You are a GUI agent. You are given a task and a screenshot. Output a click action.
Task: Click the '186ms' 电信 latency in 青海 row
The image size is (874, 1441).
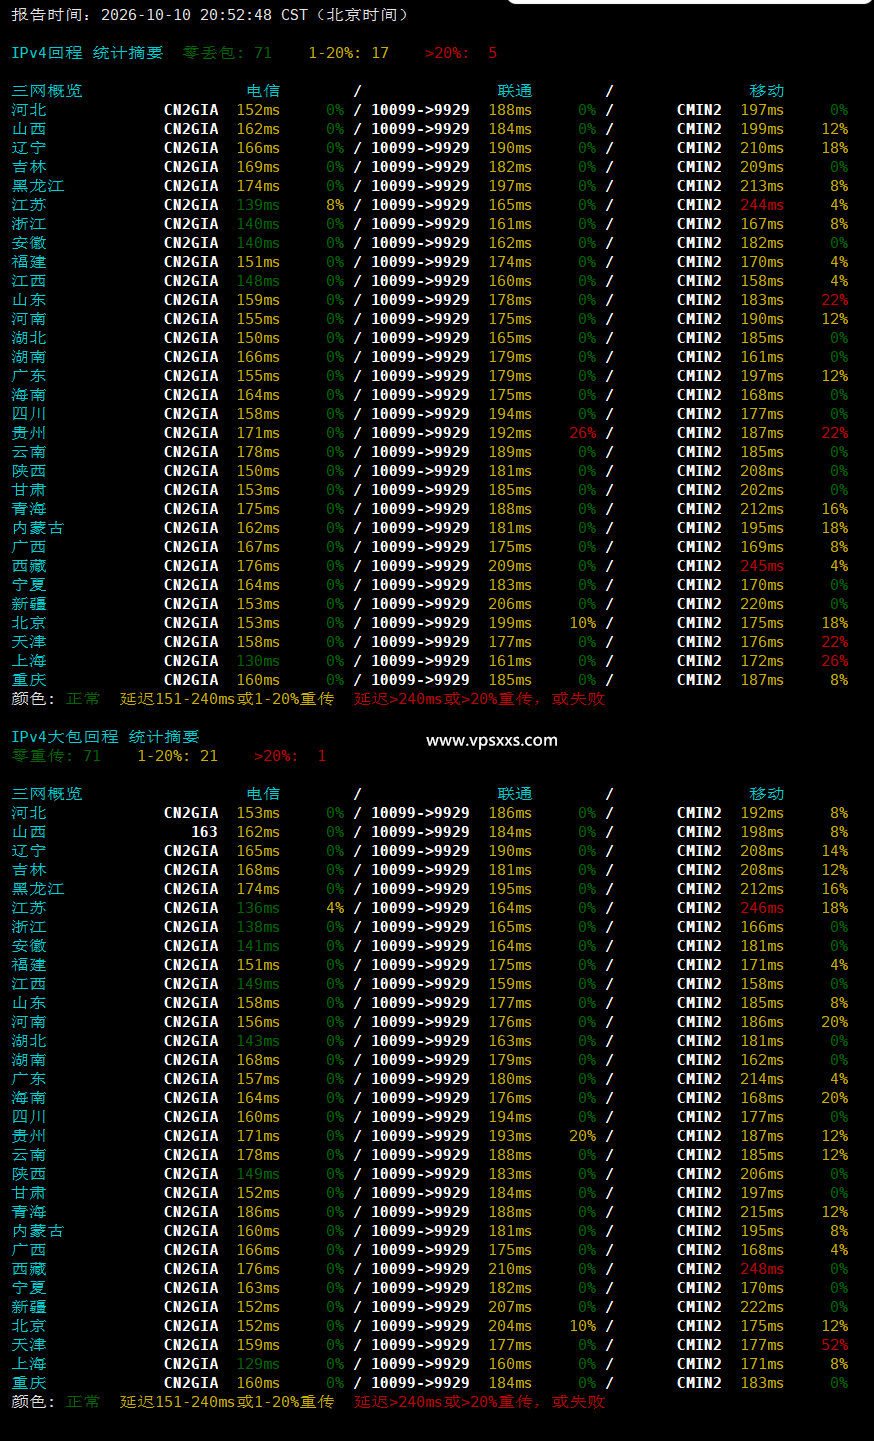pyautogui.click(x=258, y=1212)
